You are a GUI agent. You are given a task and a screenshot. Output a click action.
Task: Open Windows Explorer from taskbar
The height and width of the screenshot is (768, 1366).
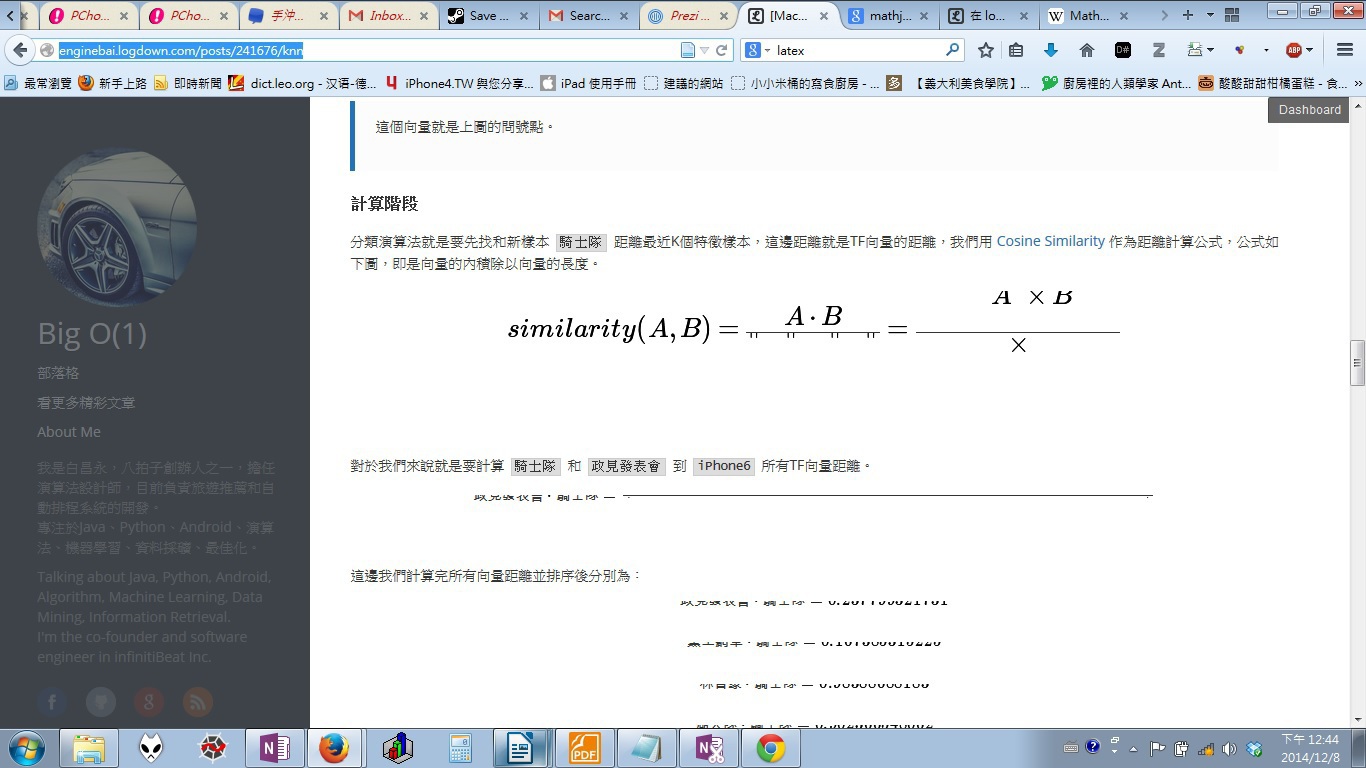click(89, 748)
